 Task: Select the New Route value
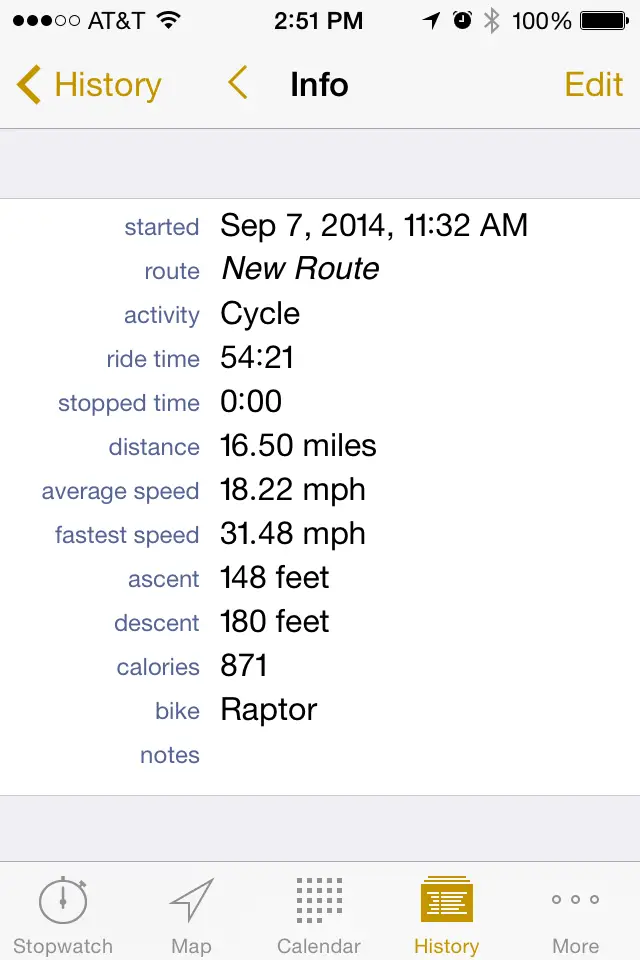[300, 269]
